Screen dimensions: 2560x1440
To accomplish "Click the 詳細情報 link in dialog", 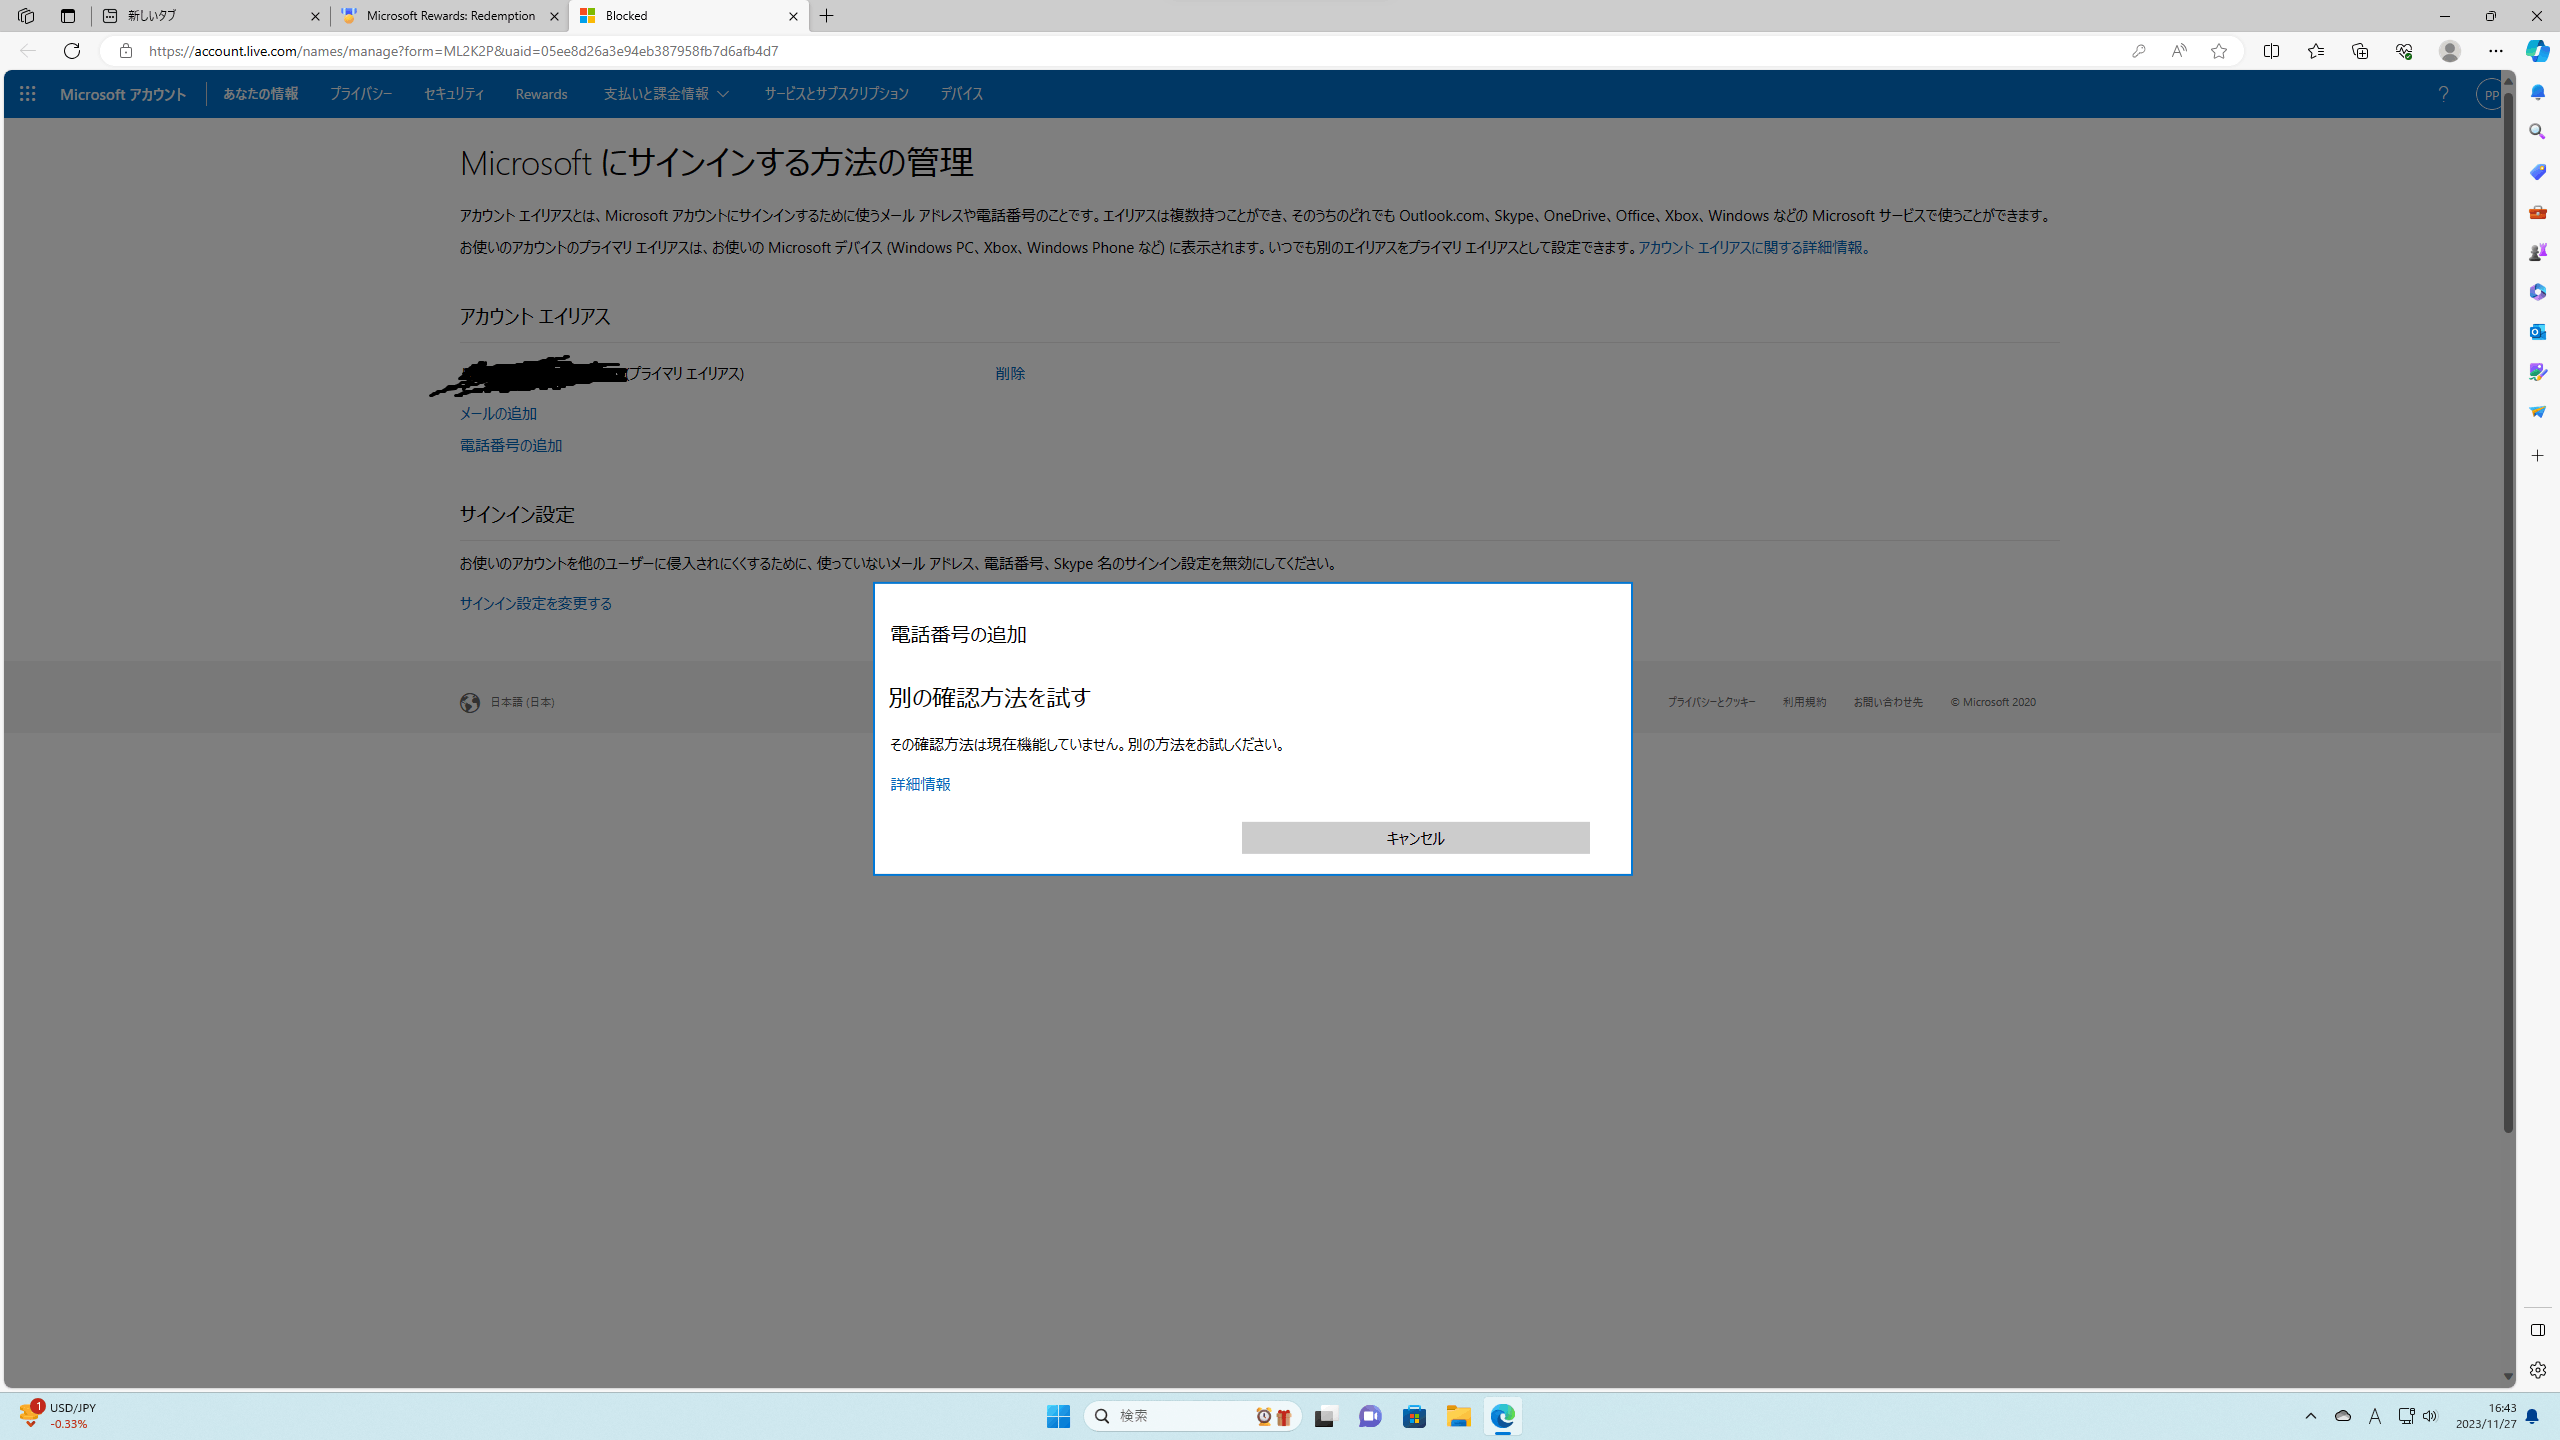I will [x=920, y=784].
